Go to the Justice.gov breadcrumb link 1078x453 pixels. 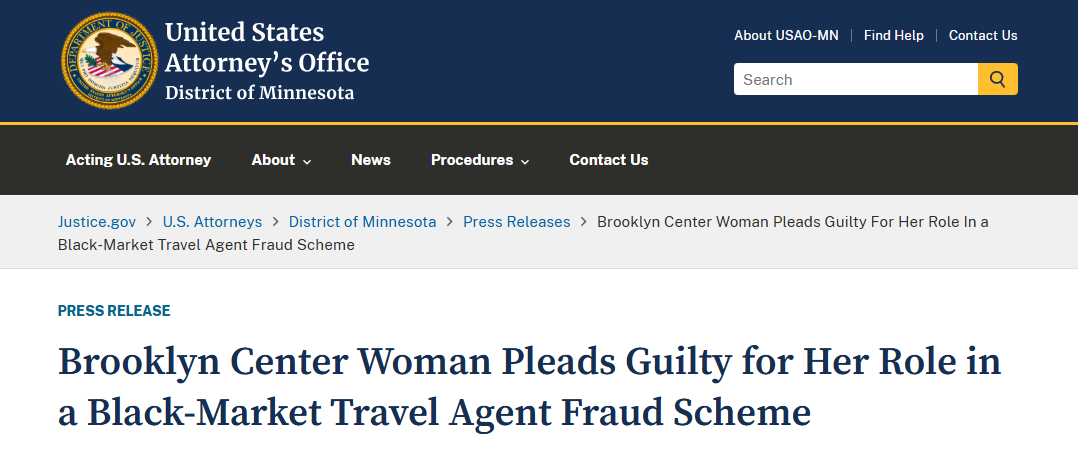97,221
